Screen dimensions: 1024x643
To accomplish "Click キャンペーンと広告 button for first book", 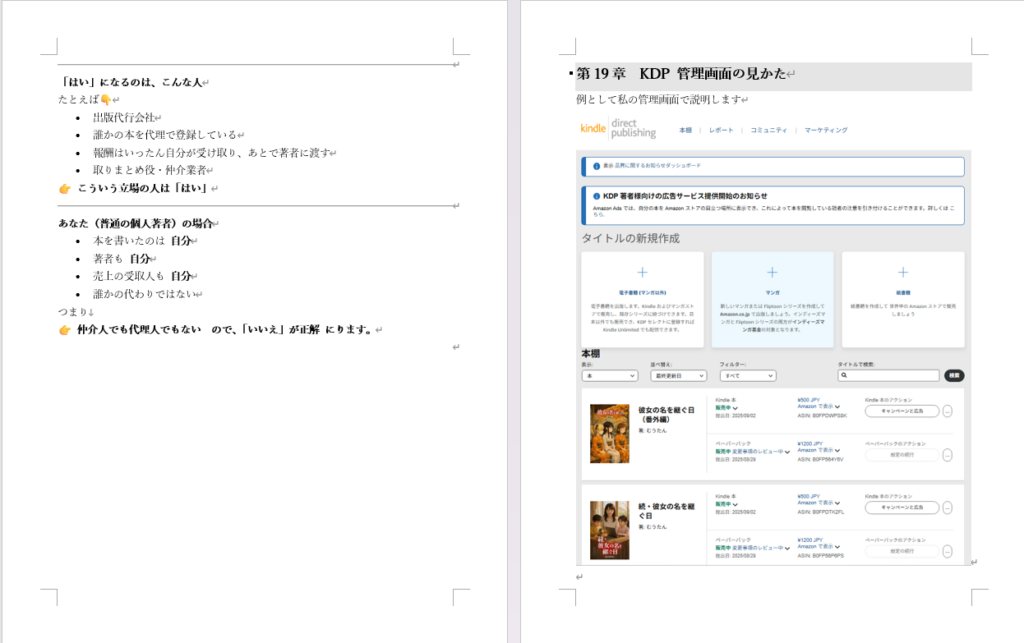I will click(x=902, y=411).
